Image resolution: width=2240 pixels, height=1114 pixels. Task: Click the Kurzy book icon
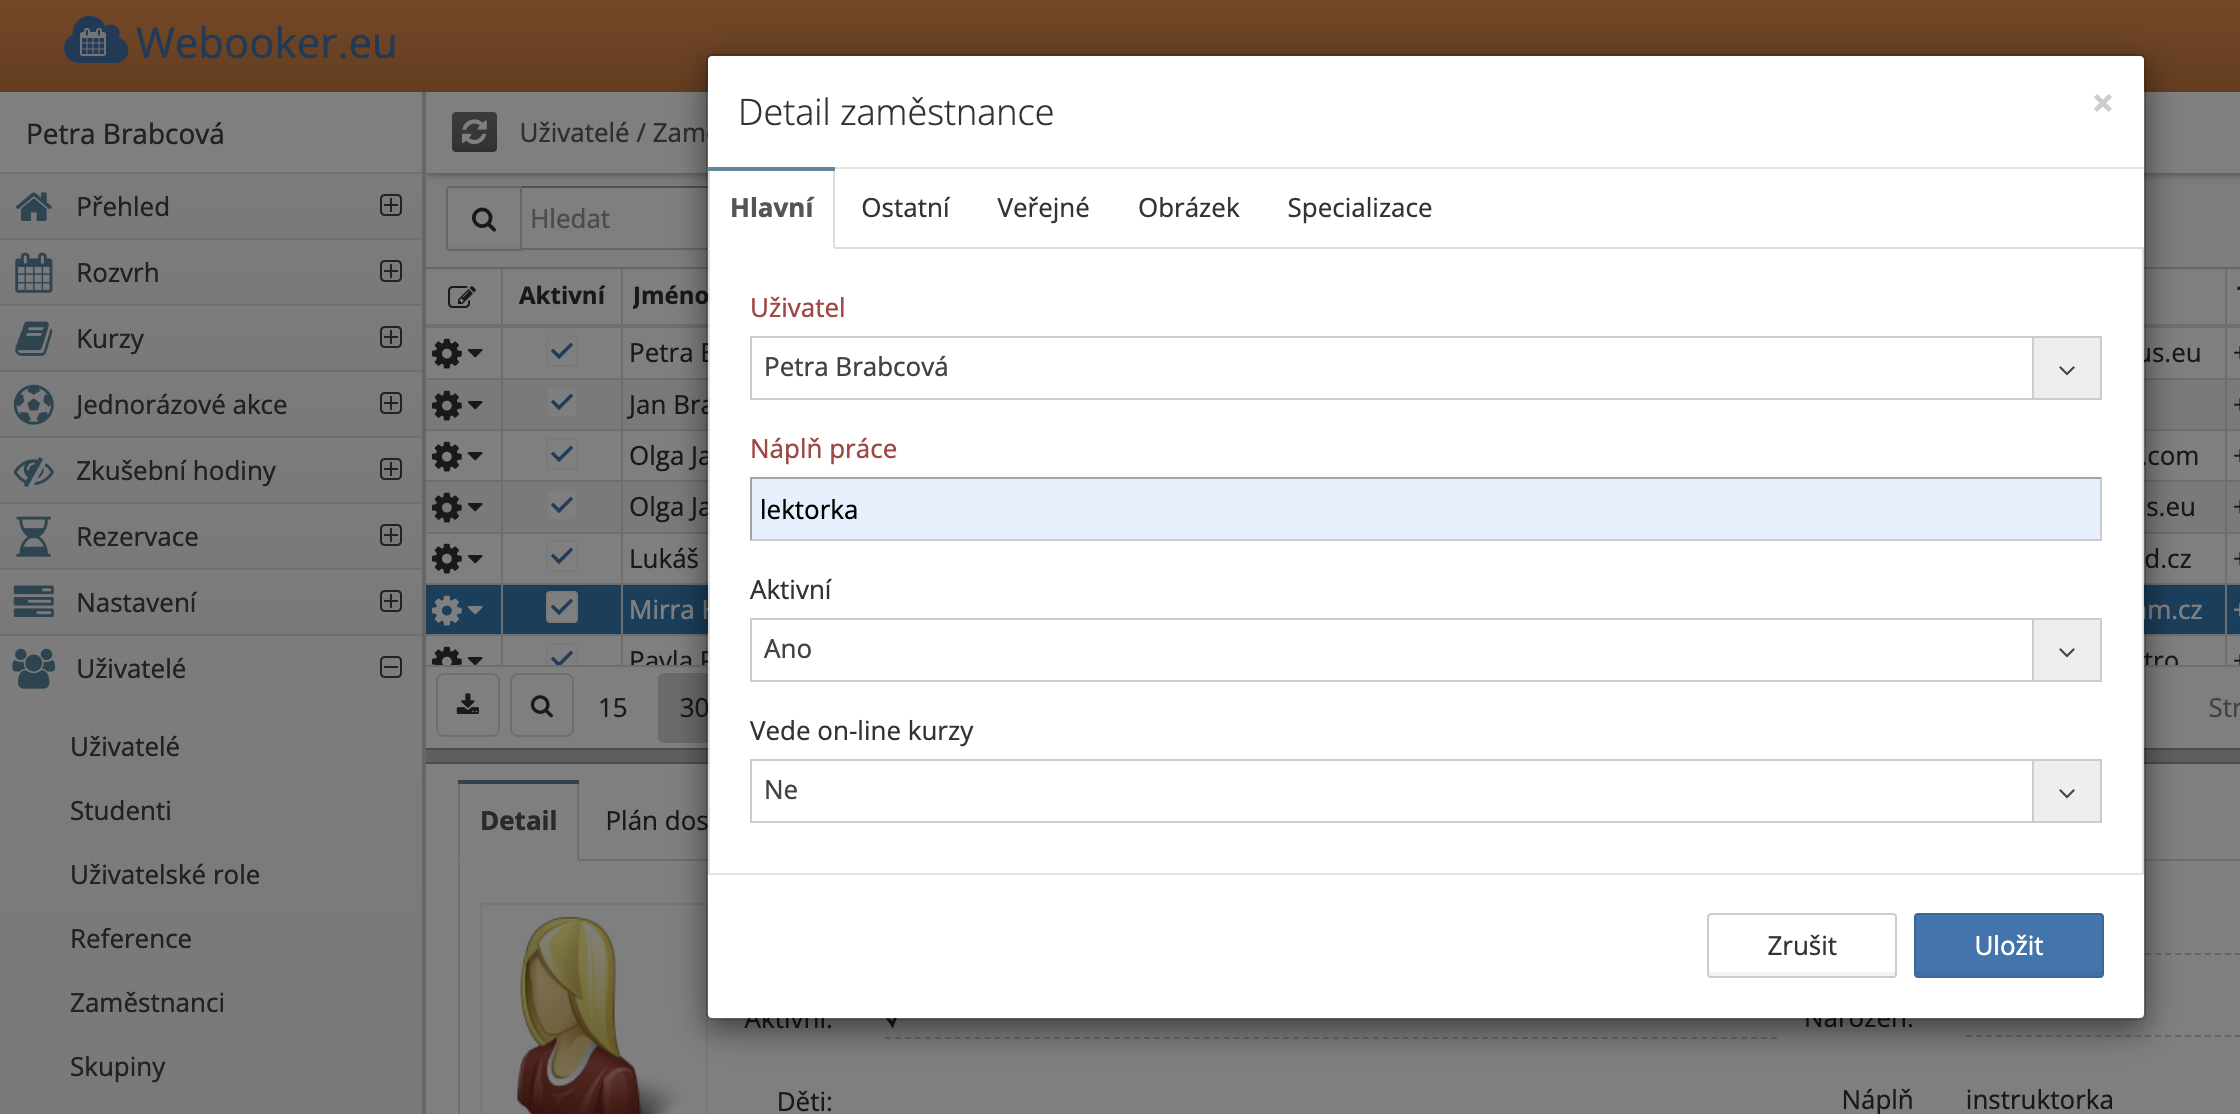pyautogui.click(x=34, y=339)
